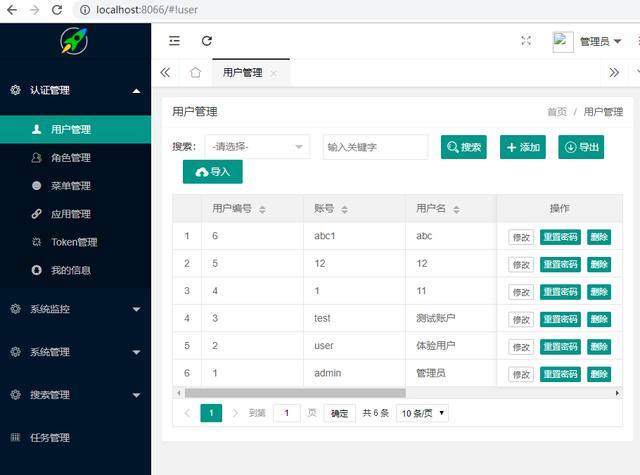Open the -请选择- search field dropdown
The image size is (640, 475).
tap(258, 146)
